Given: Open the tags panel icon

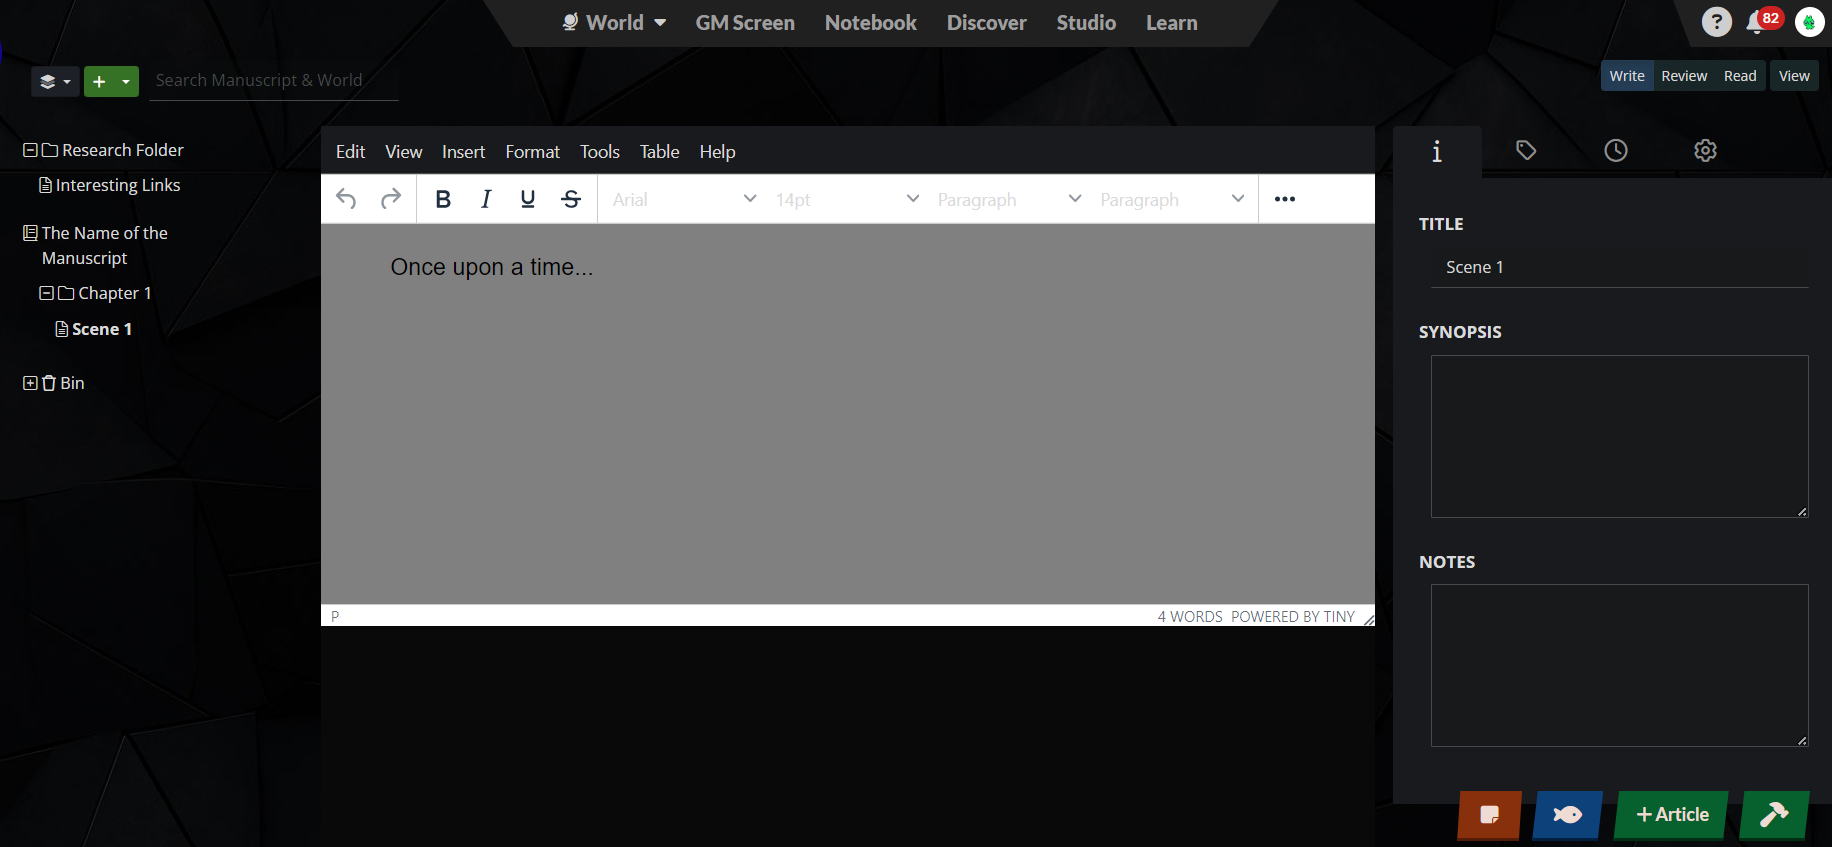Looking at the screenshot, I should click(1526, 151).
